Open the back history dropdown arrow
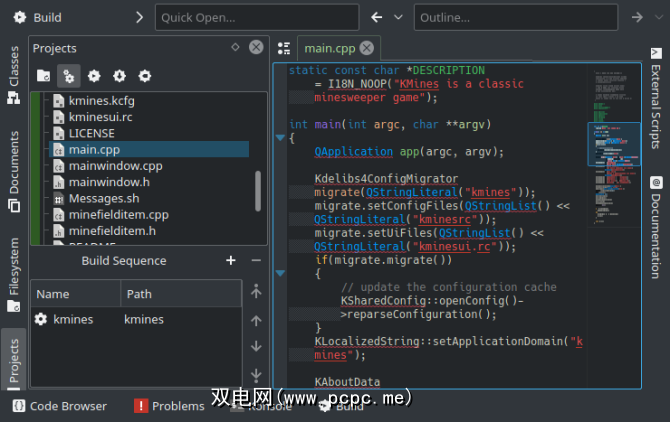 tap(400, 17)
